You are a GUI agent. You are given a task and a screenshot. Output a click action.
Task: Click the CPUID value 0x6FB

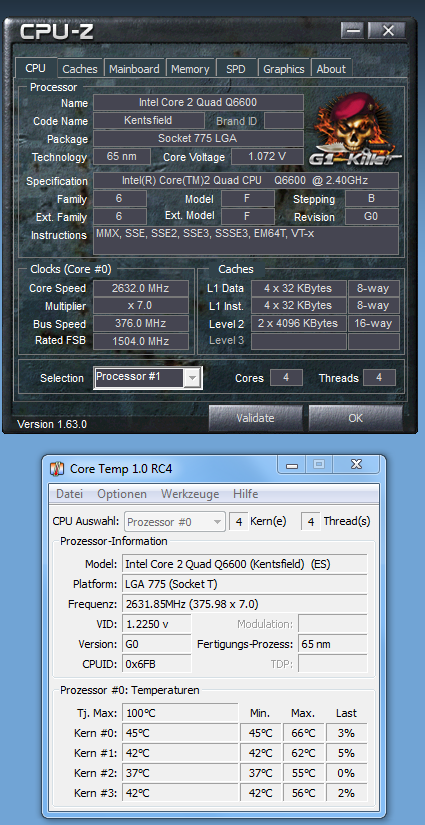[157, 664]
